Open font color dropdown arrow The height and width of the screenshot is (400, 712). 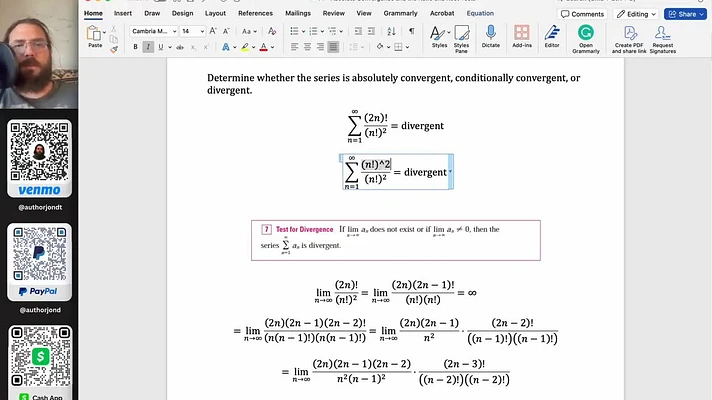272,47
